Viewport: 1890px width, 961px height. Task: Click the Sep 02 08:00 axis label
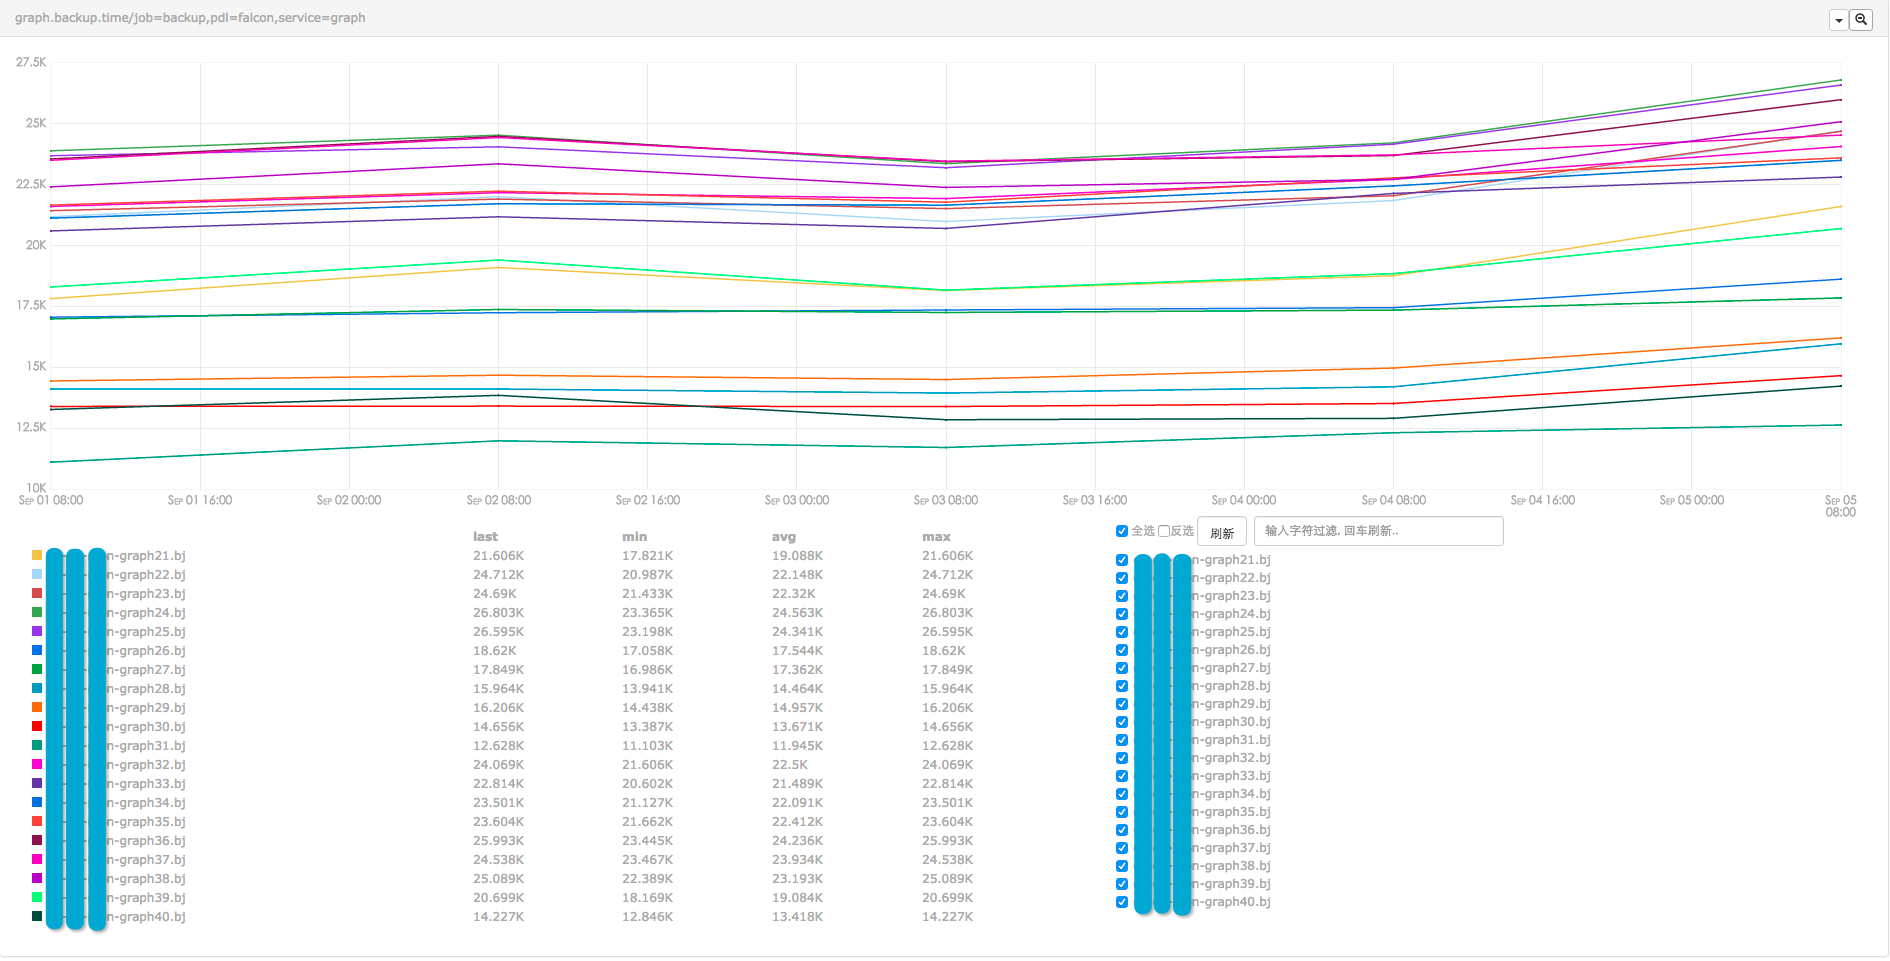[x=498, y=500]
